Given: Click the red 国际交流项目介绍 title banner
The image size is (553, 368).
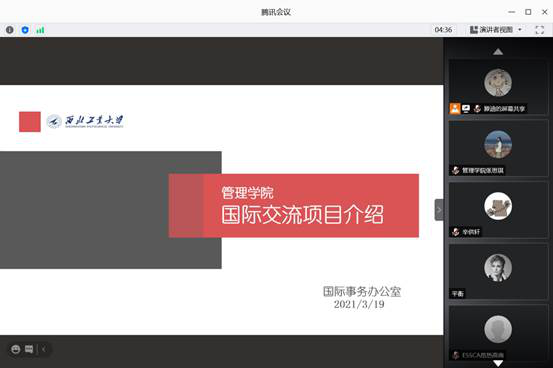Looking at the screenshot, I should click(294, 206).
